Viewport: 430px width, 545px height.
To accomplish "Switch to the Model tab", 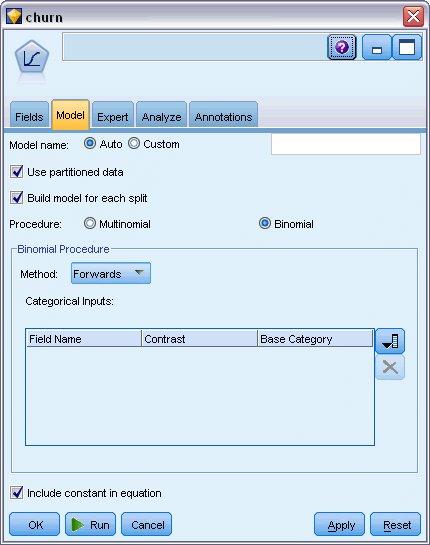I will coord(71,115).
